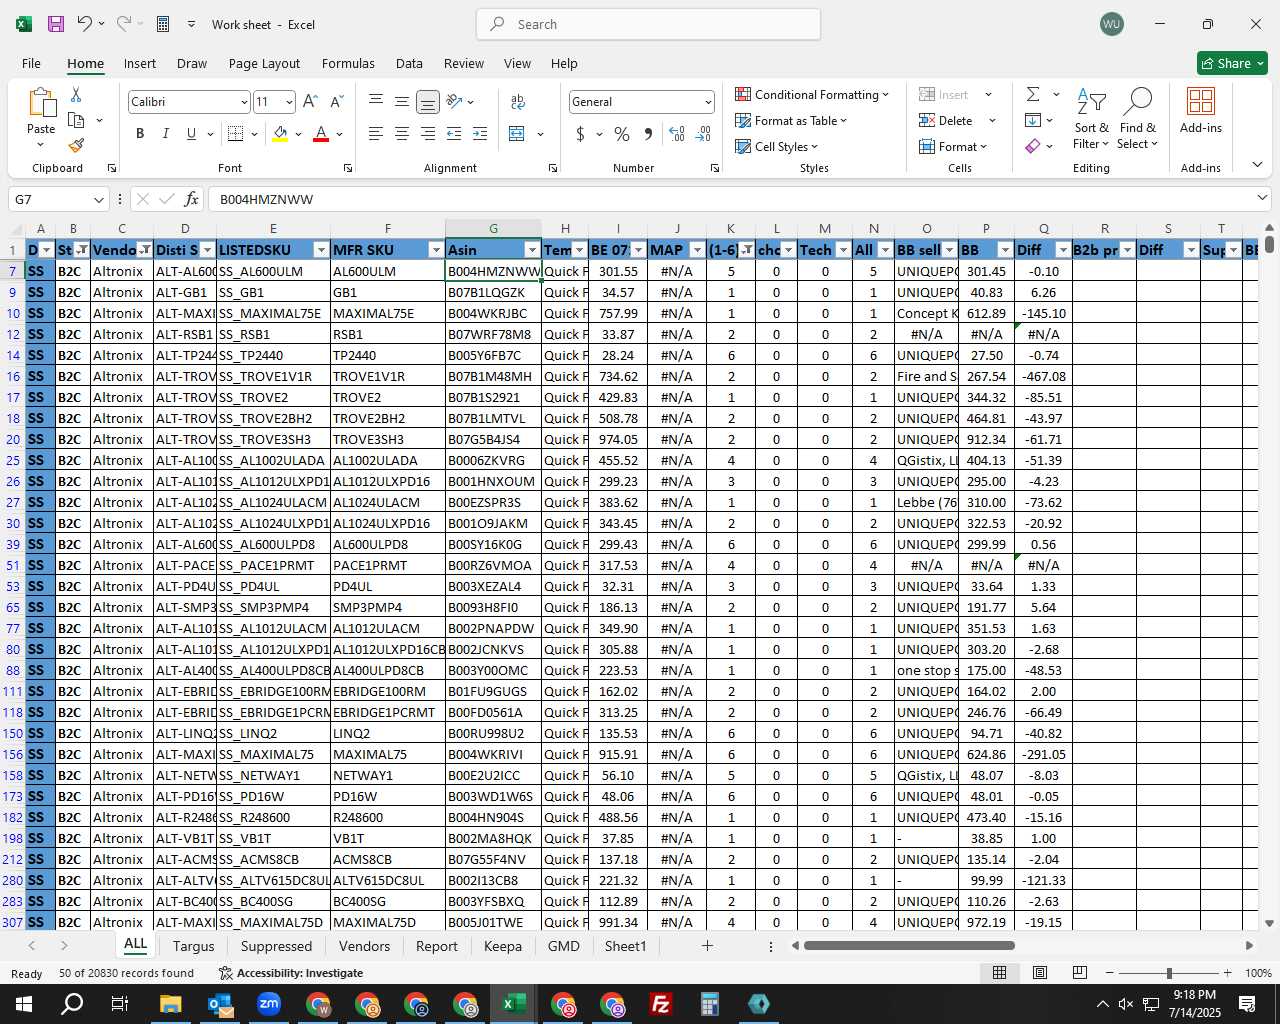The width and height of the screenshot is (1280, 1024).
Task: Open the MFR SKU column filter dropdown
Action: [436, 250]
